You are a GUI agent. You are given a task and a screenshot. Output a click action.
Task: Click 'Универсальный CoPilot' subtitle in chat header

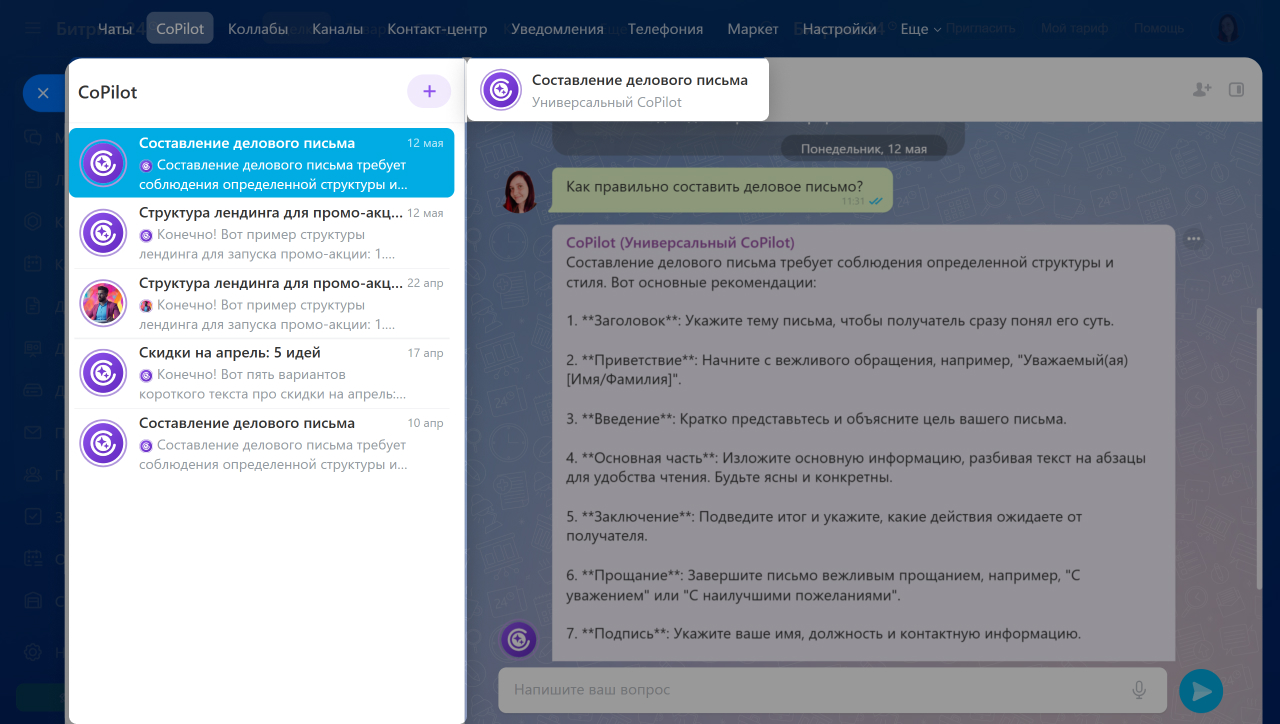tap(607, 102)
